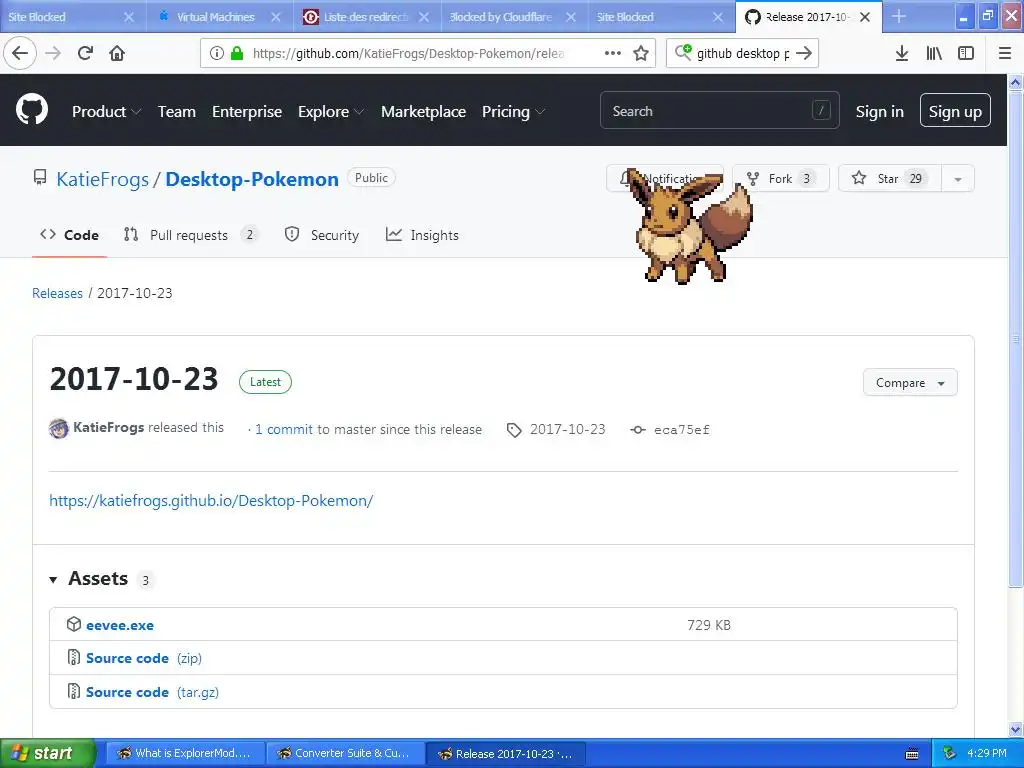The width and height of the screenshot is (1024, 768).
Task: Click the zip file icon for Source code (zip)
Action: tap(74, 657)
